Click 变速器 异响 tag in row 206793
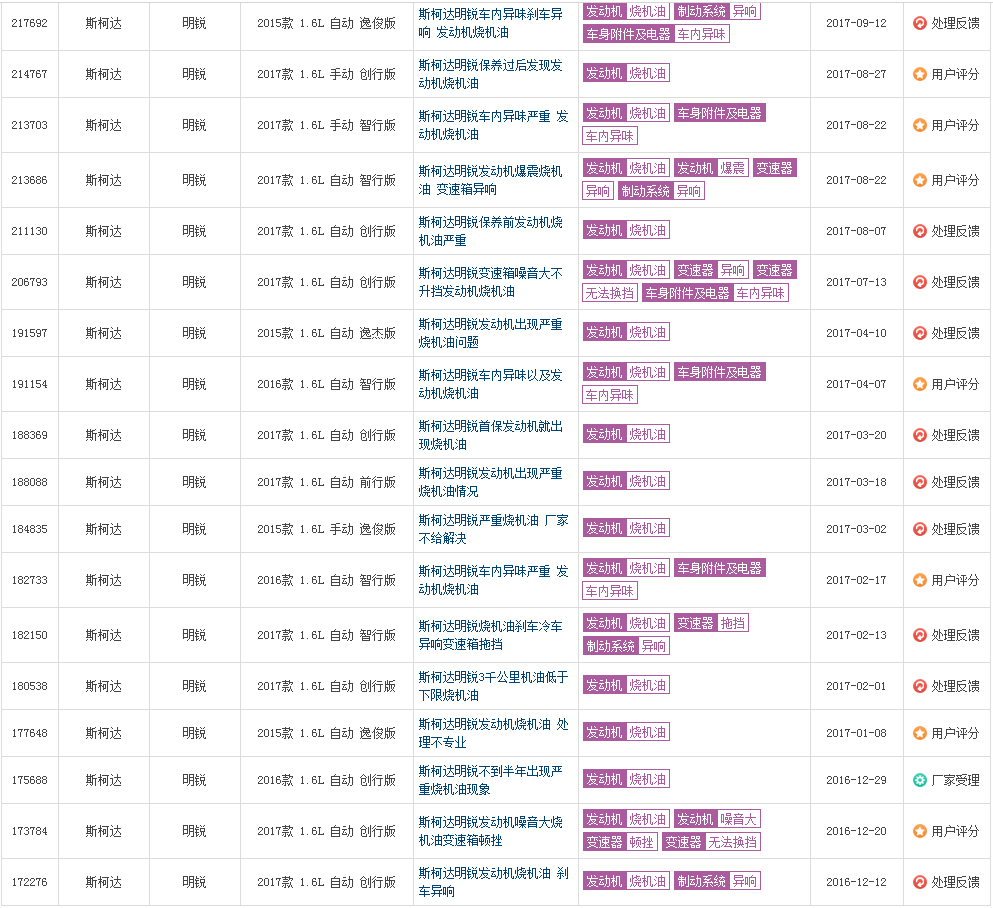Image resolution: width=993 pixels, height=908 pixels. [711, 270]
